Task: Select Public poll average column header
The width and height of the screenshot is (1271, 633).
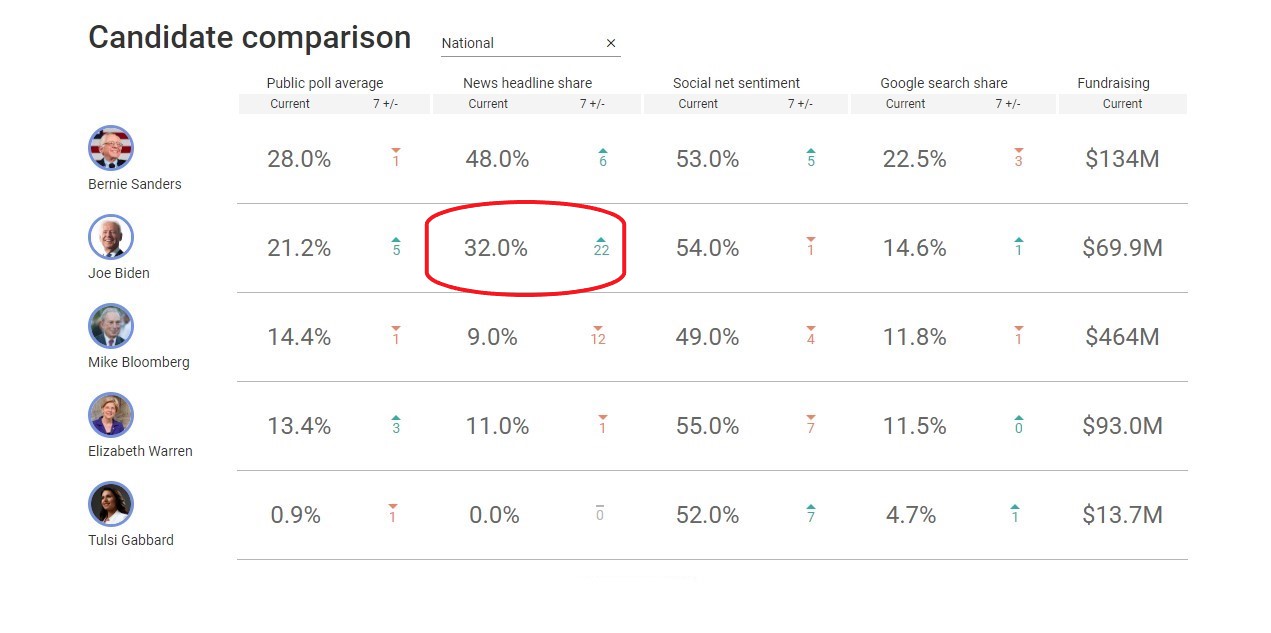Action: (324, 83)
